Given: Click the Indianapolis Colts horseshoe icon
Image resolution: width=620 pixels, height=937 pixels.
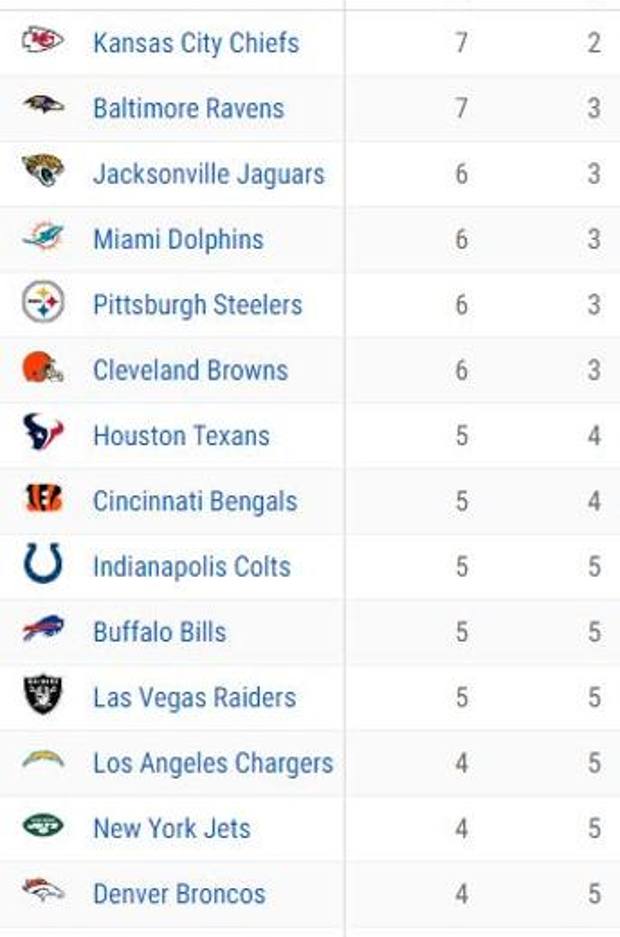Looking at the screenshot, I should (x=43, y=564).
